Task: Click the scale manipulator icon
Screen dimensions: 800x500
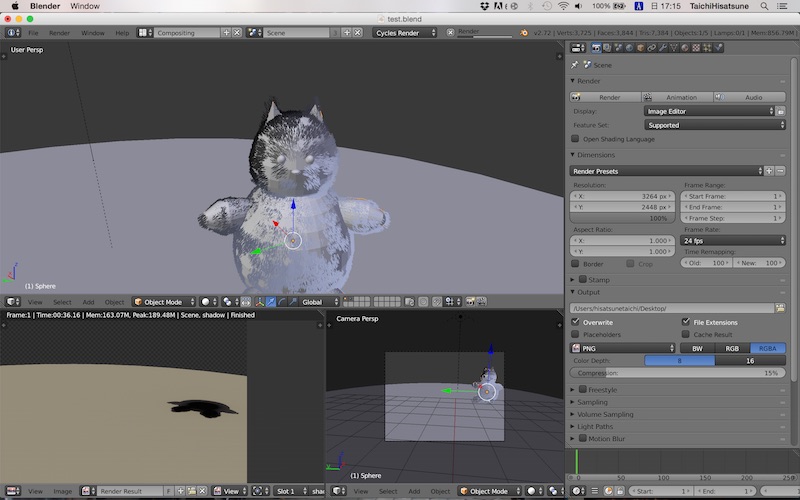Action: [293, 302]
